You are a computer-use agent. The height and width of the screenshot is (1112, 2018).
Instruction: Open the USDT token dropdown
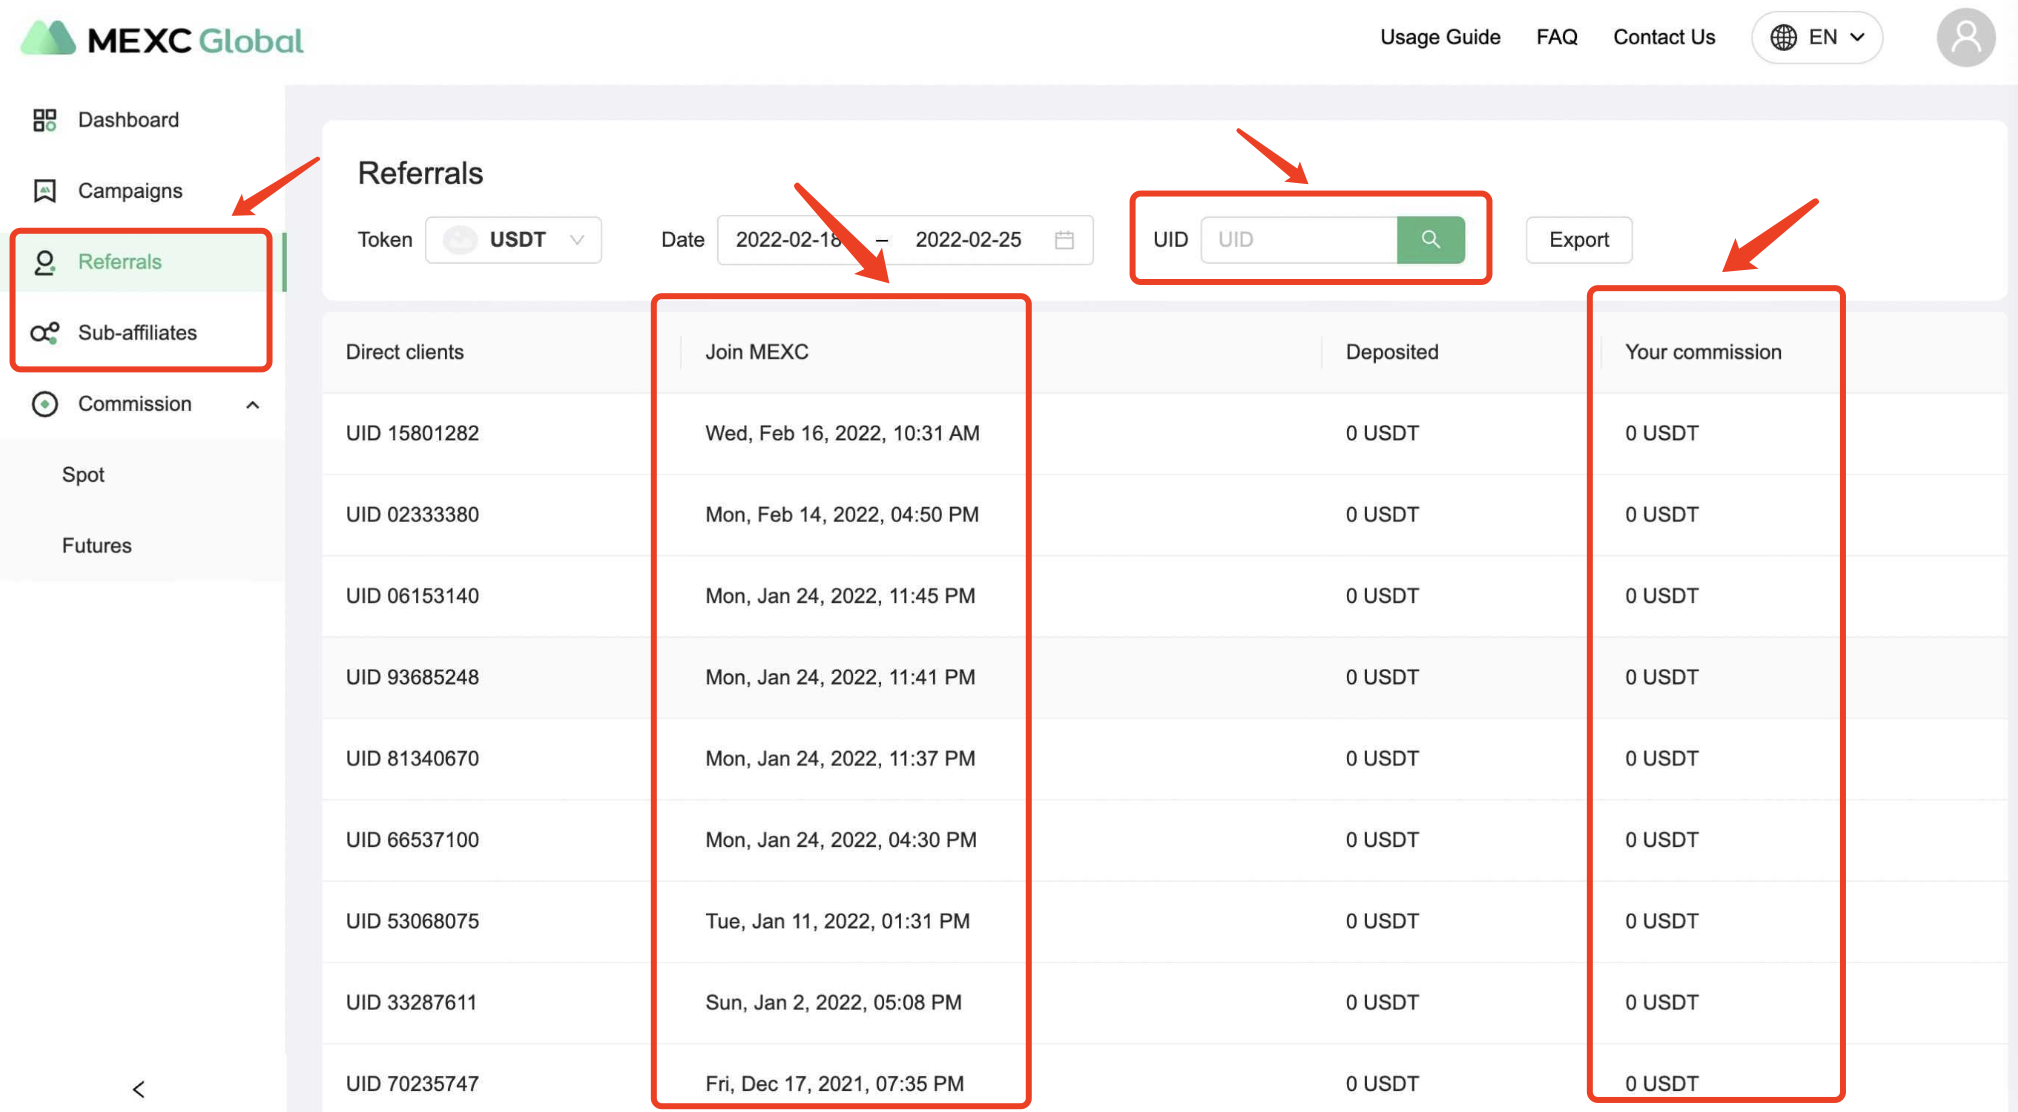click(x=513, y=240)
